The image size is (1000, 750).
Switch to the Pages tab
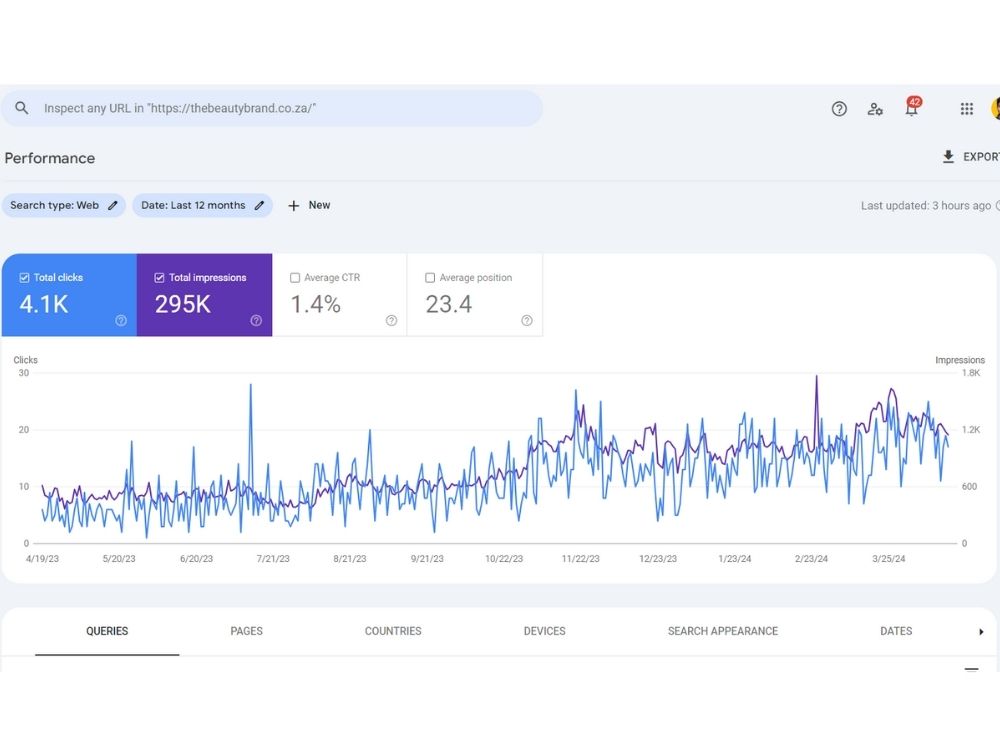tap(246, 631)
